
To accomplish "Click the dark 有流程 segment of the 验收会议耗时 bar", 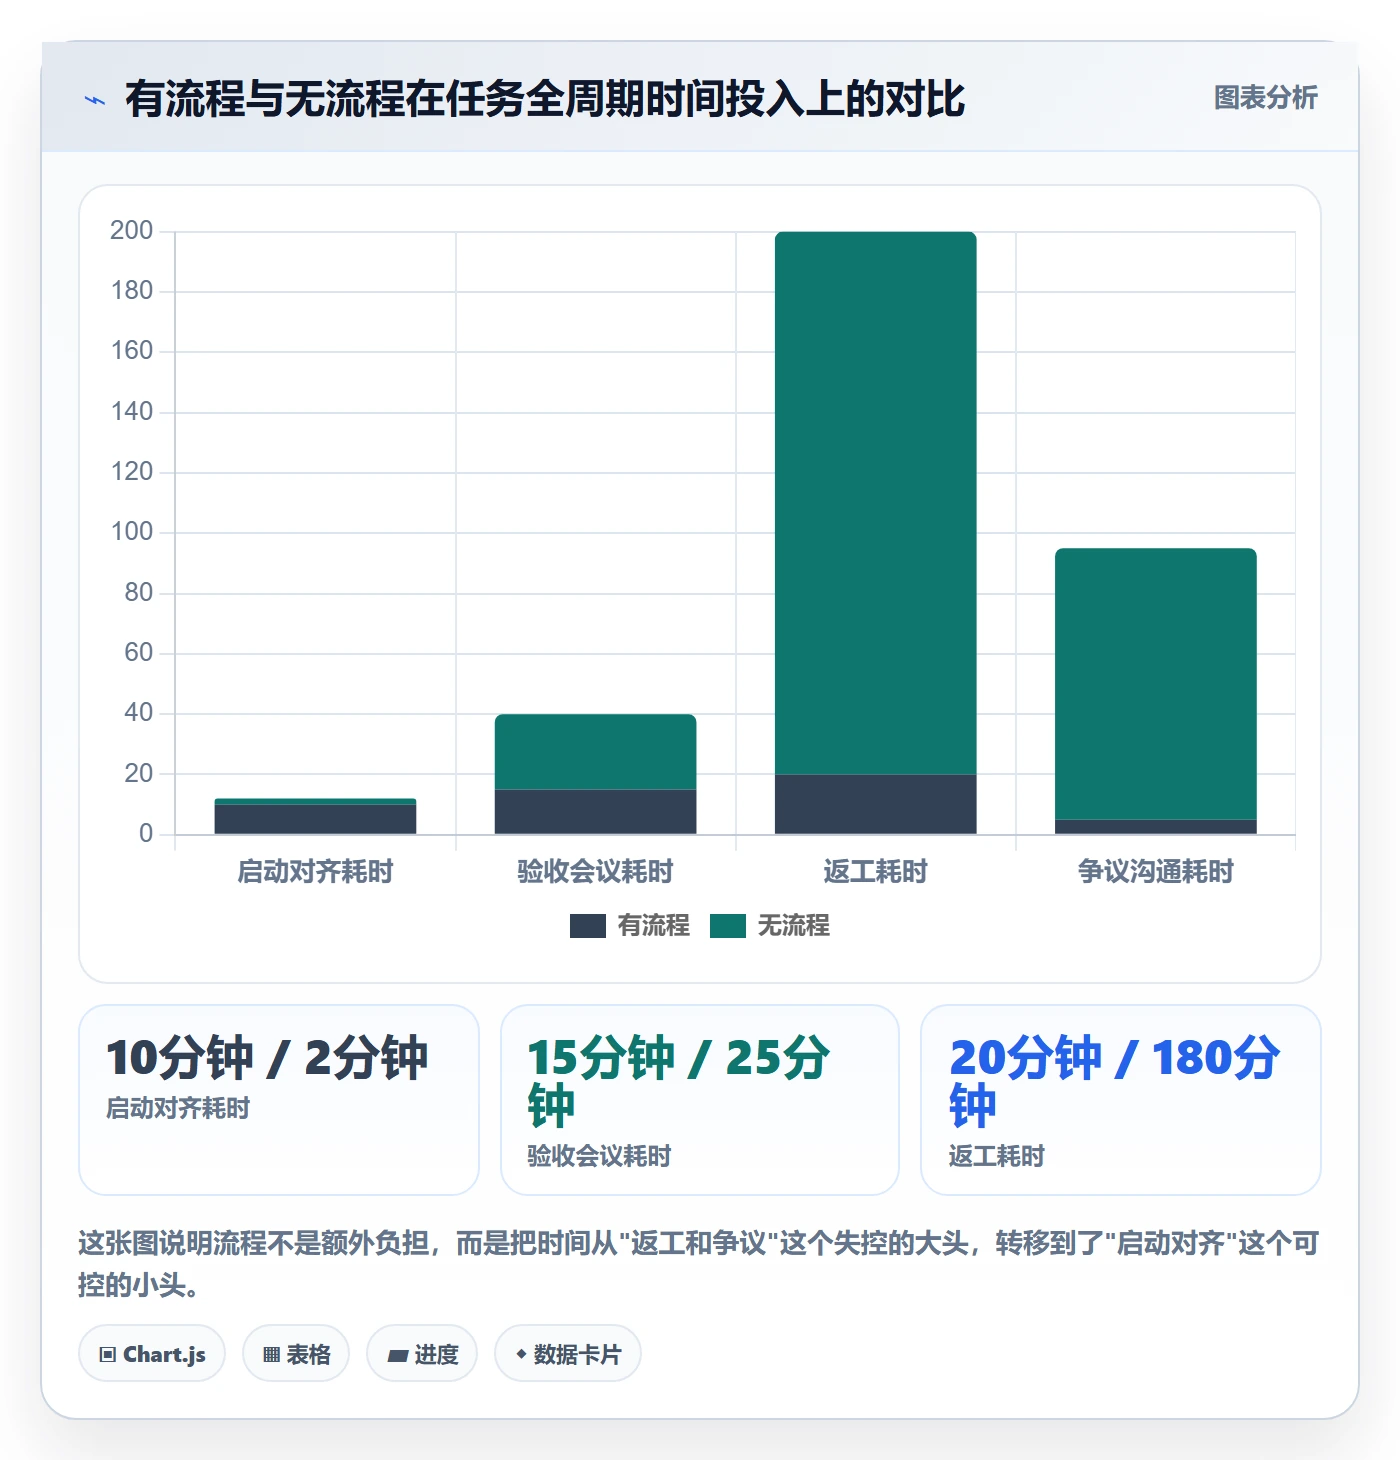I will (x=596, y=812).
